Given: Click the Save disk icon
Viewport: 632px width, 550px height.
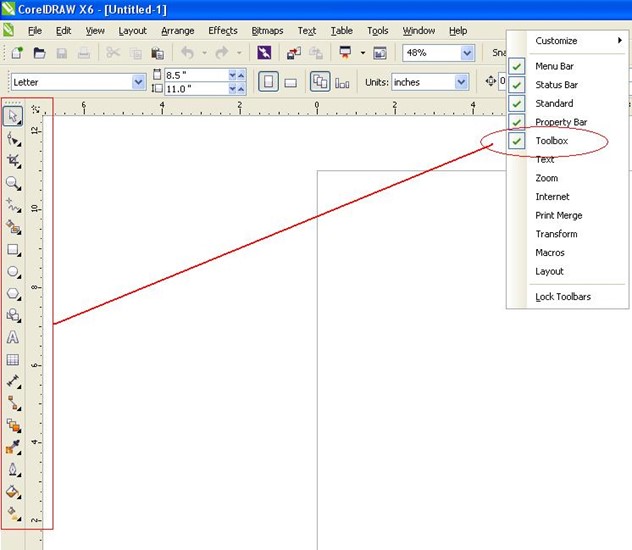Looking at the screenshot, I should (x=62, y=53).
